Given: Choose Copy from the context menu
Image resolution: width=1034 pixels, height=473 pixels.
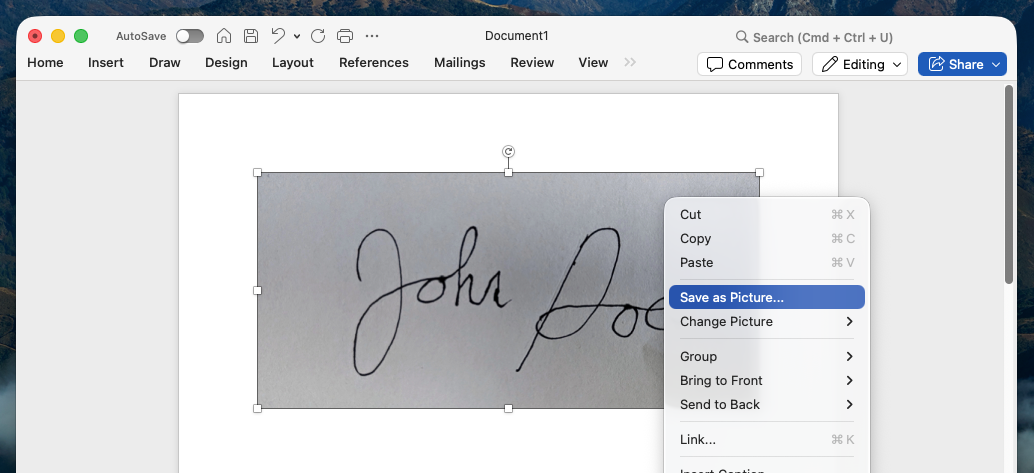Looking at the screenshot, I should pyautogui.click(x=767, y=239).
